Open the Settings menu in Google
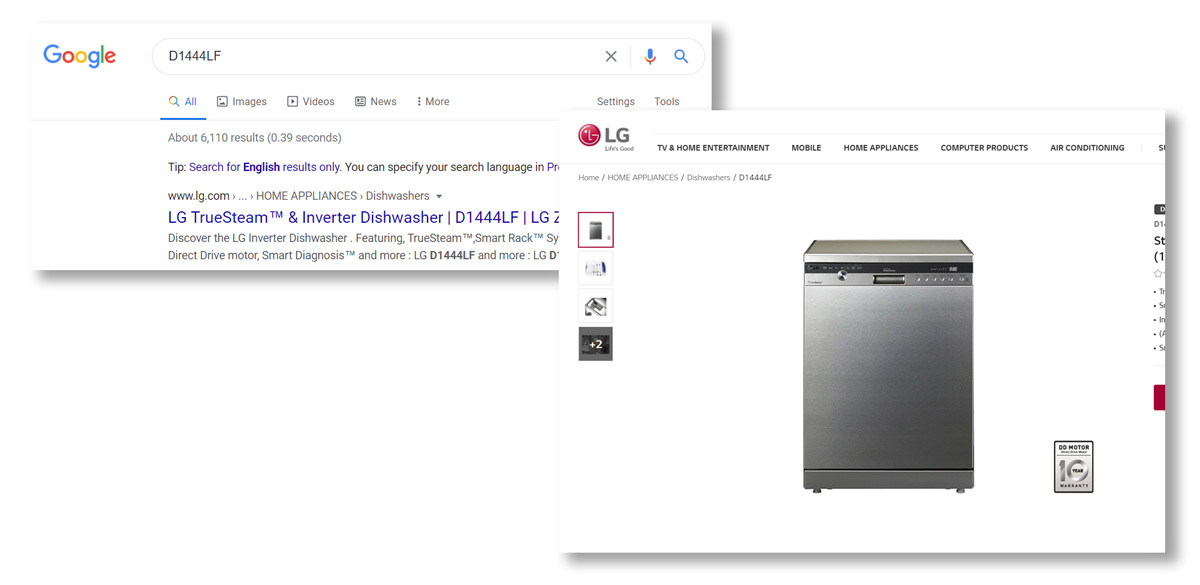This screenshot has height=585, width=1200. 615,102
